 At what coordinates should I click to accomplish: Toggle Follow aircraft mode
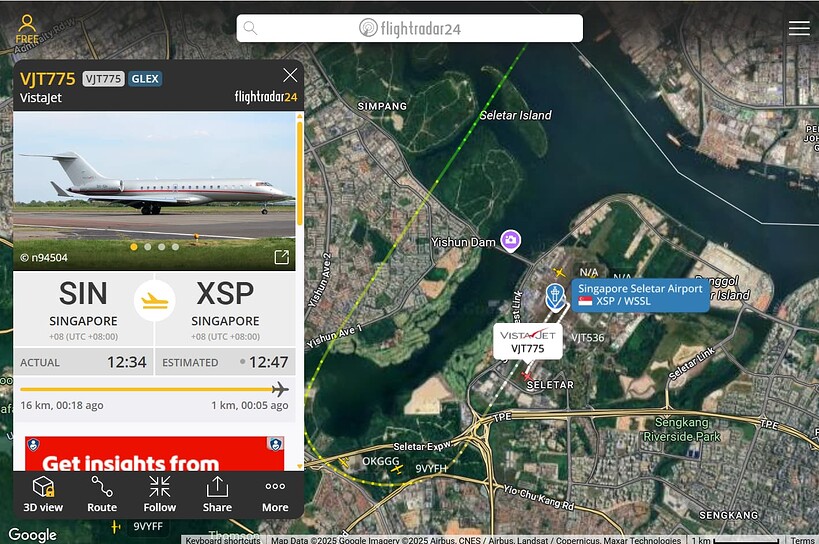(159, 494)
